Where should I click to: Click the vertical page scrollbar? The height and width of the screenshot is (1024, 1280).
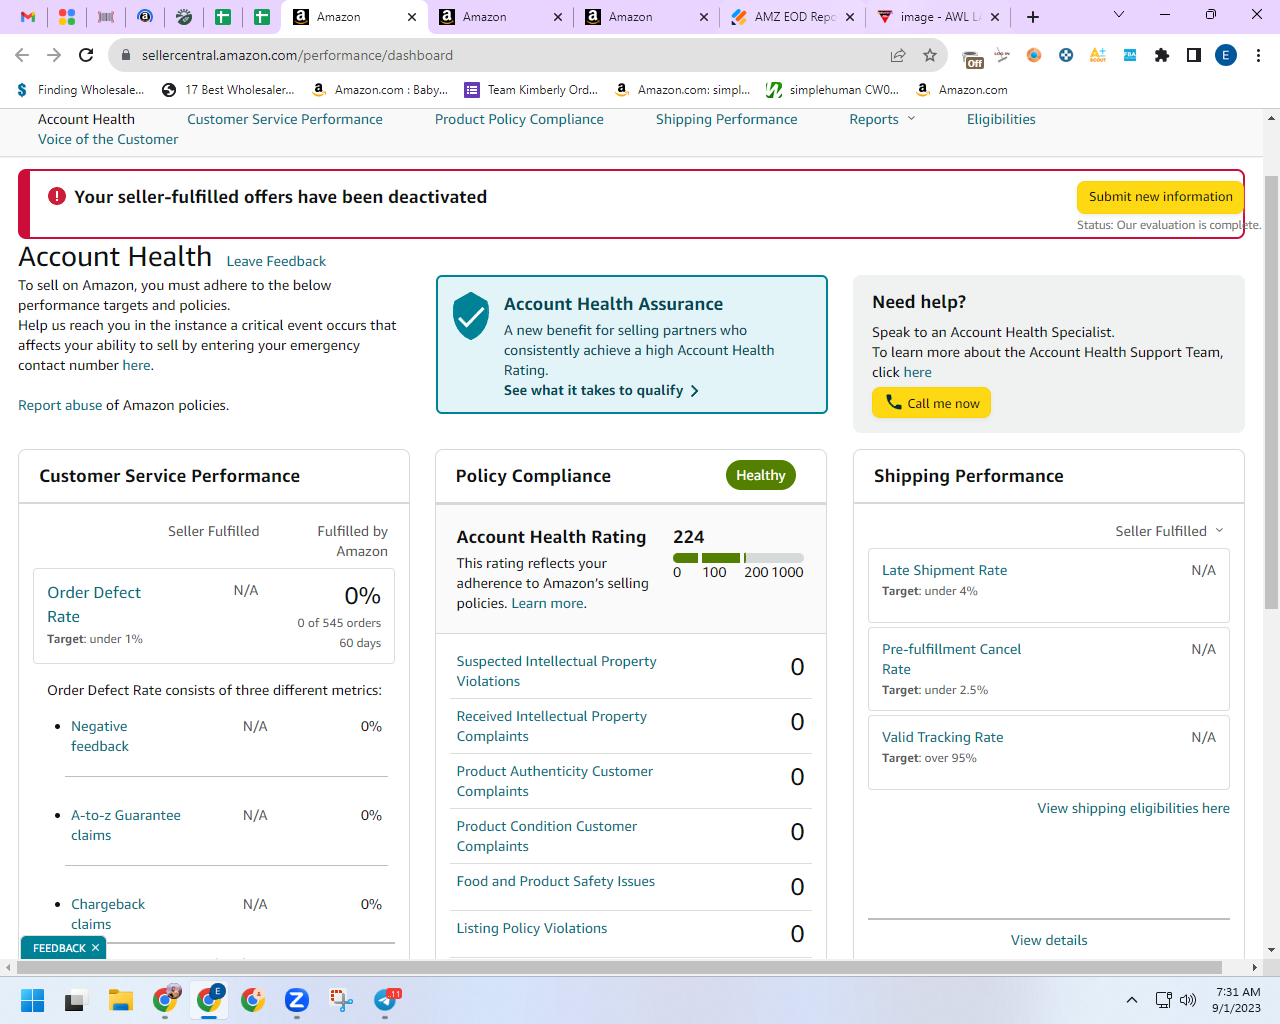pos(1272,390)
